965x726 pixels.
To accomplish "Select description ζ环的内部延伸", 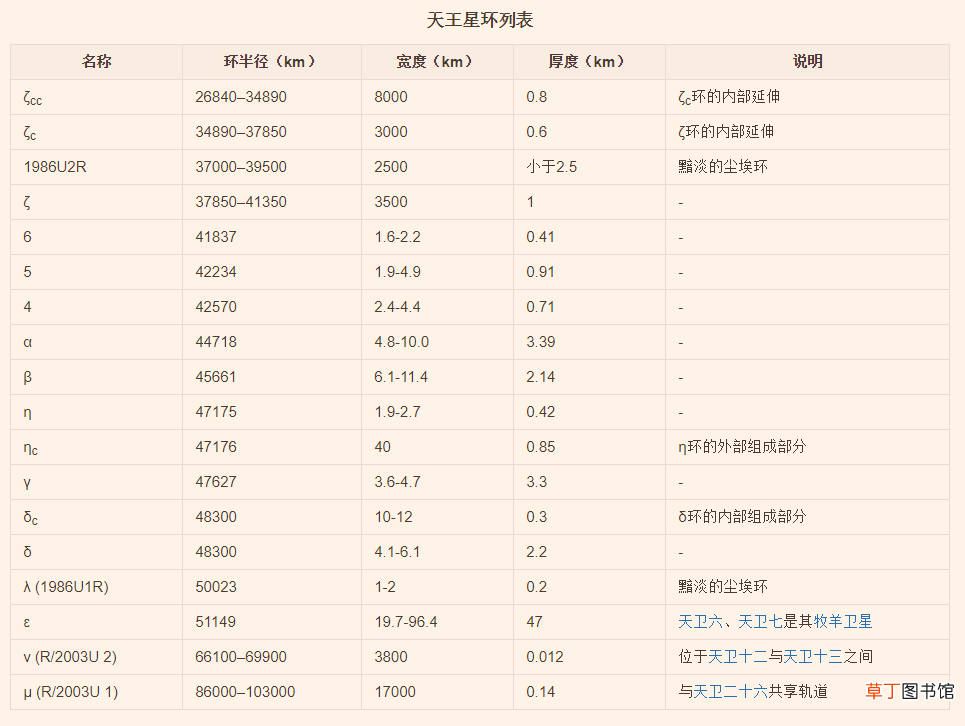I will click(726, 132).
